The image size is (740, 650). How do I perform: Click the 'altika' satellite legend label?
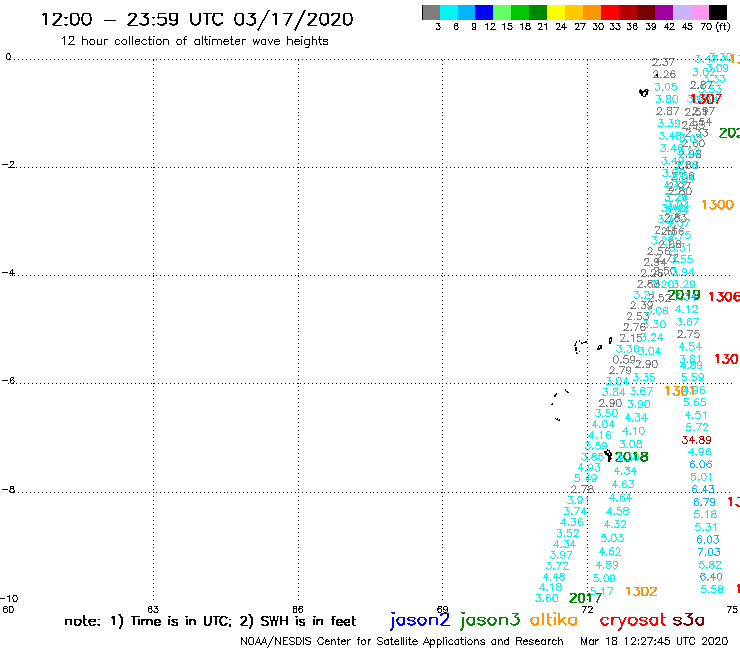[554, 620]
